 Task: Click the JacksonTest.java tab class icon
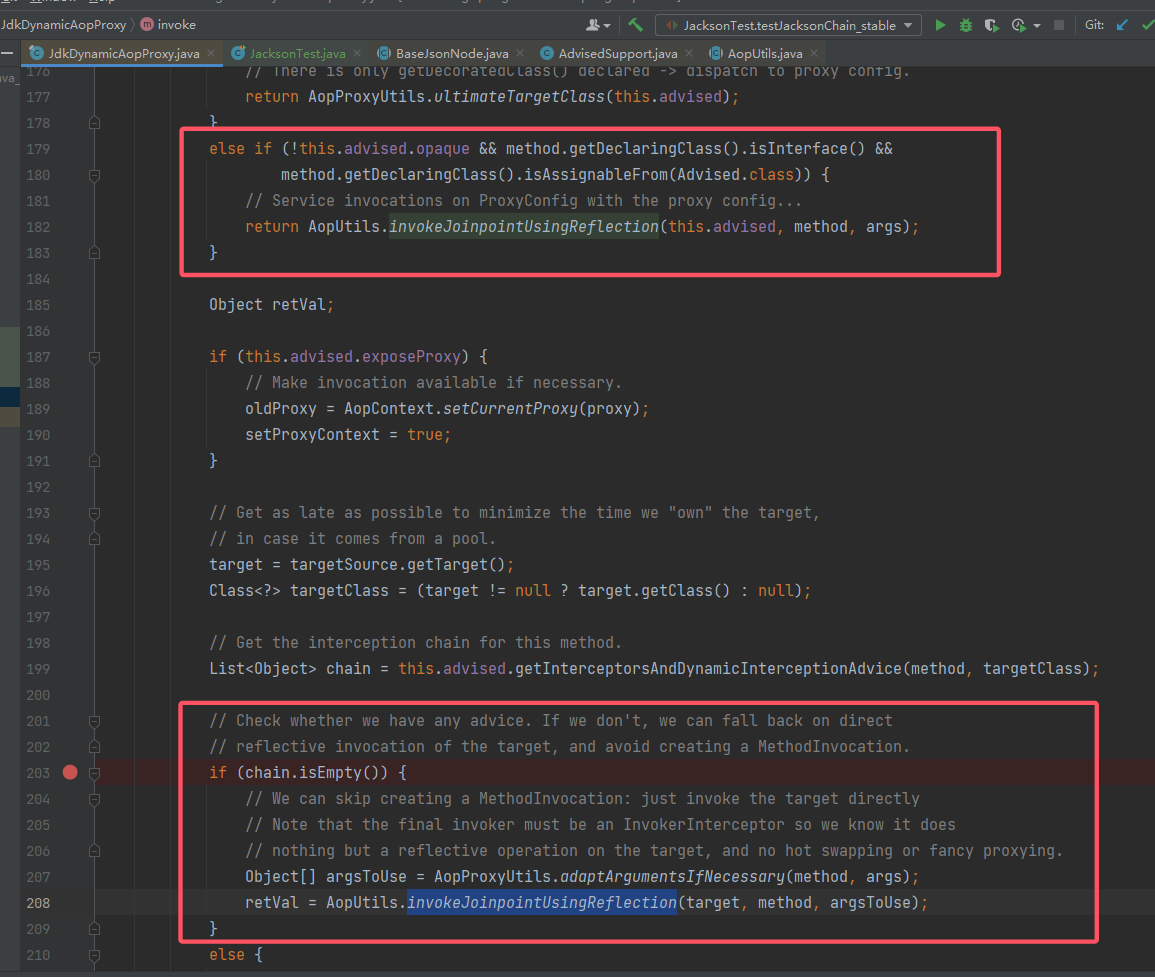[x=238, y=53]
